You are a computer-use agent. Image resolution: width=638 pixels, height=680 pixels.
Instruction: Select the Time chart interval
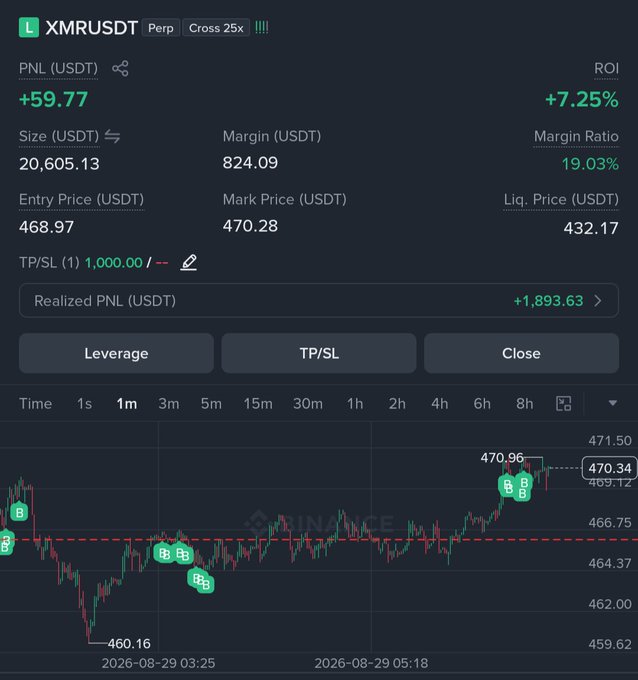(x=36, y=404)
